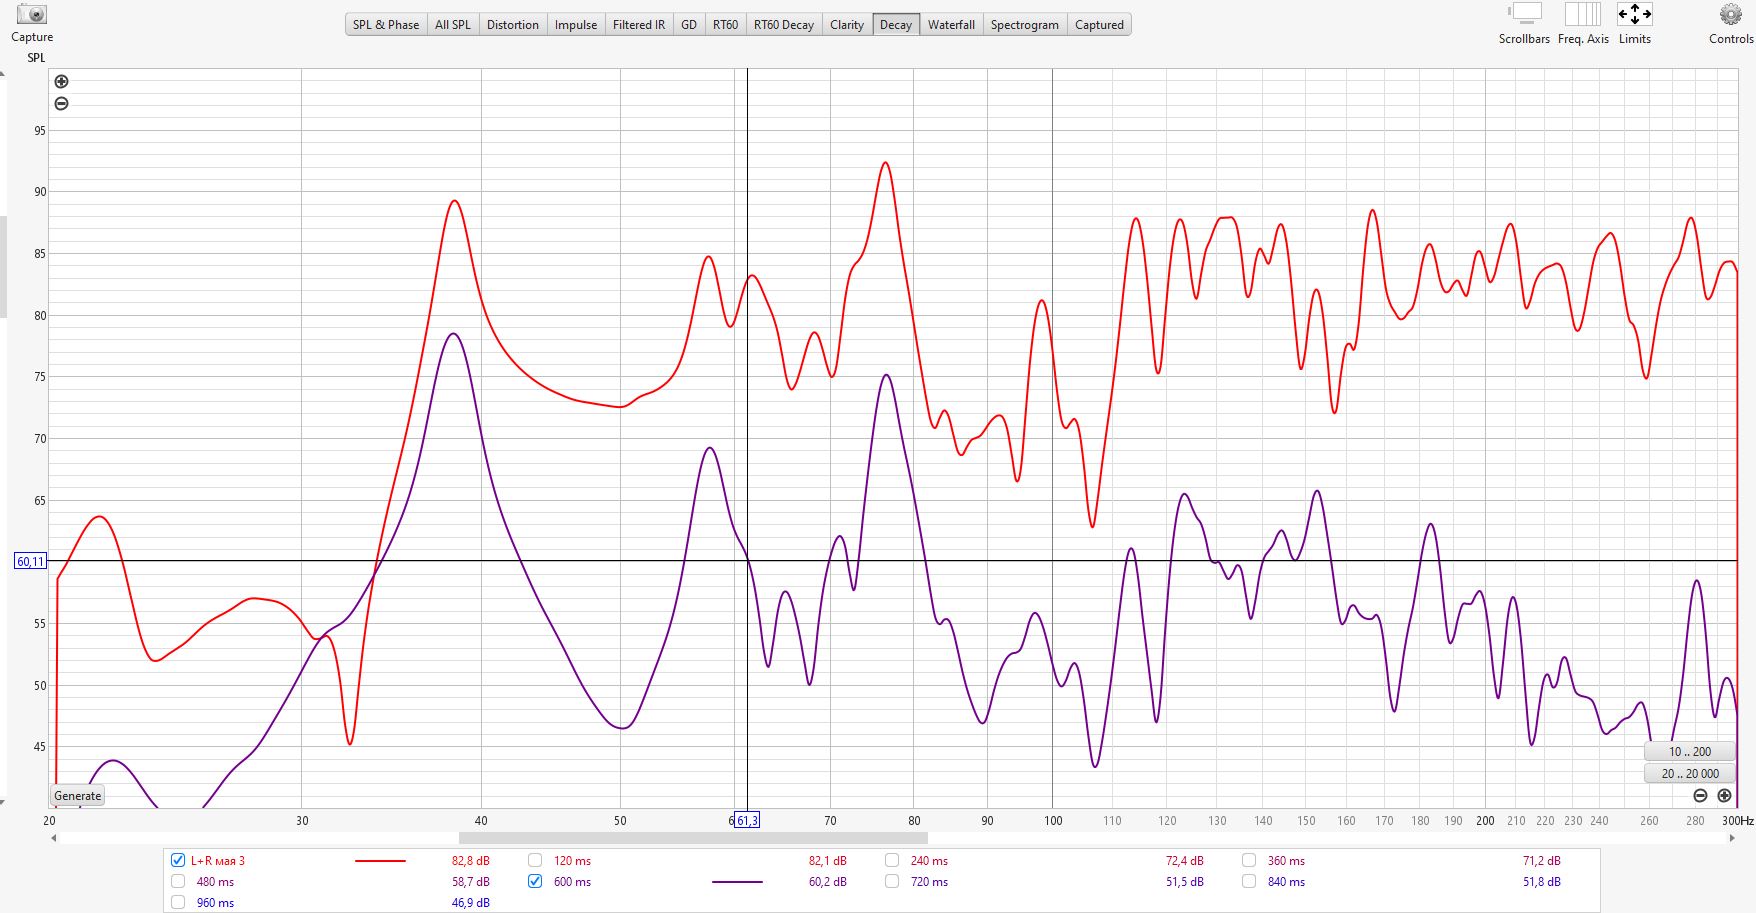This screenshot has height=913, width=1756.
Task: Zoom out horizontally with bottom-right minus icon
Action: (1700, 796)
